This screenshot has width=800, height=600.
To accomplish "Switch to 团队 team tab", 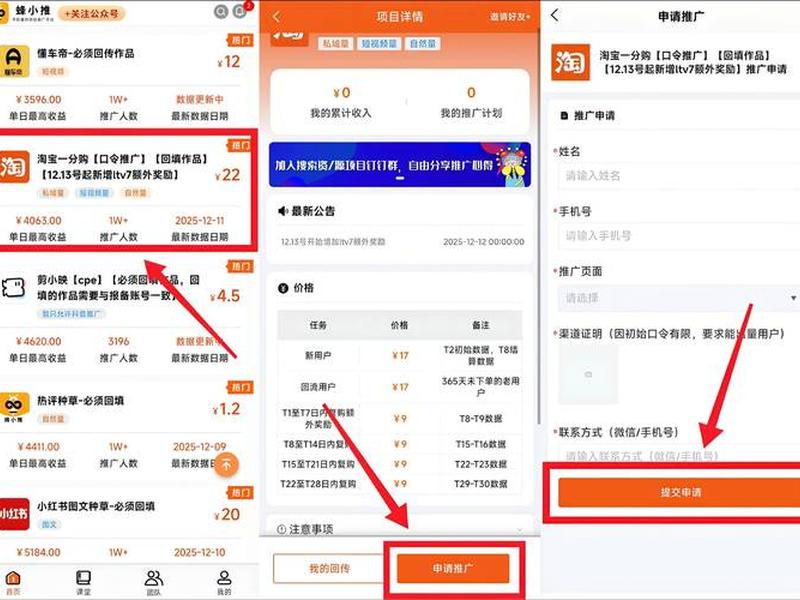I will (x=154, y=583).
